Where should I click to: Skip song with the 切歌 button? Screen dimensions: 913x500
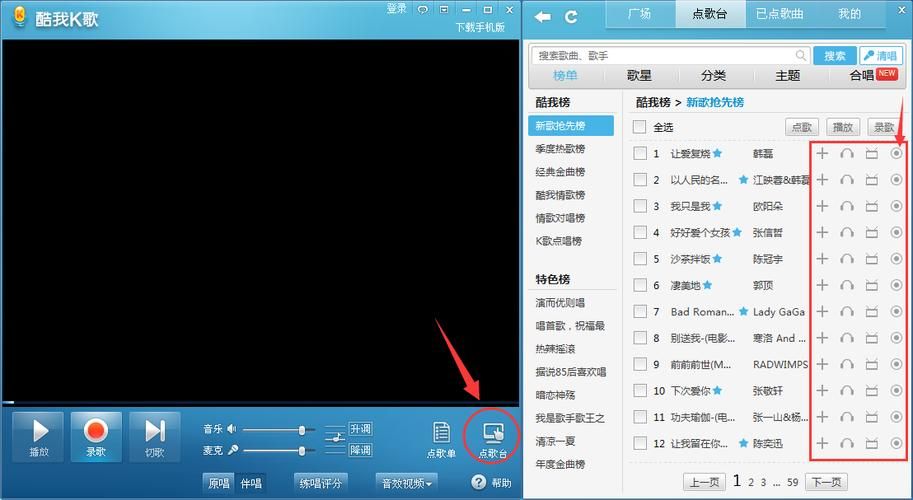(154, 435)
